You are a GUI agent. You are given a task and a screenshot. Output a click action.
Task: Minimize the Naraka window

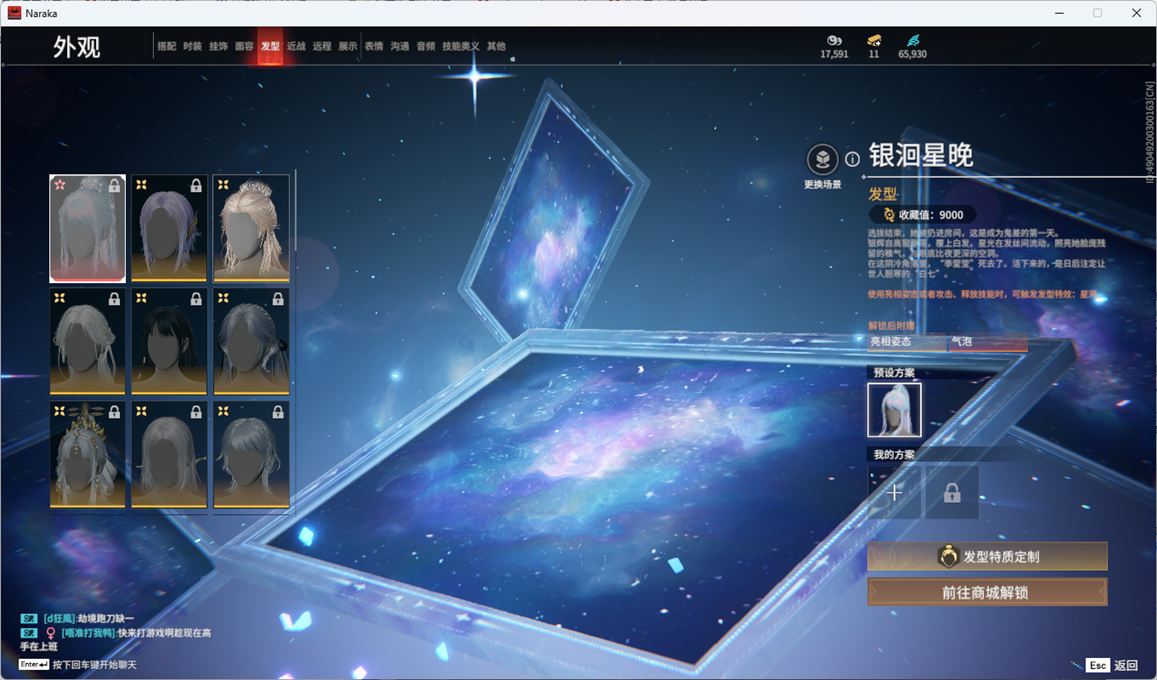pyautogui.click(x=1060, y=13)
